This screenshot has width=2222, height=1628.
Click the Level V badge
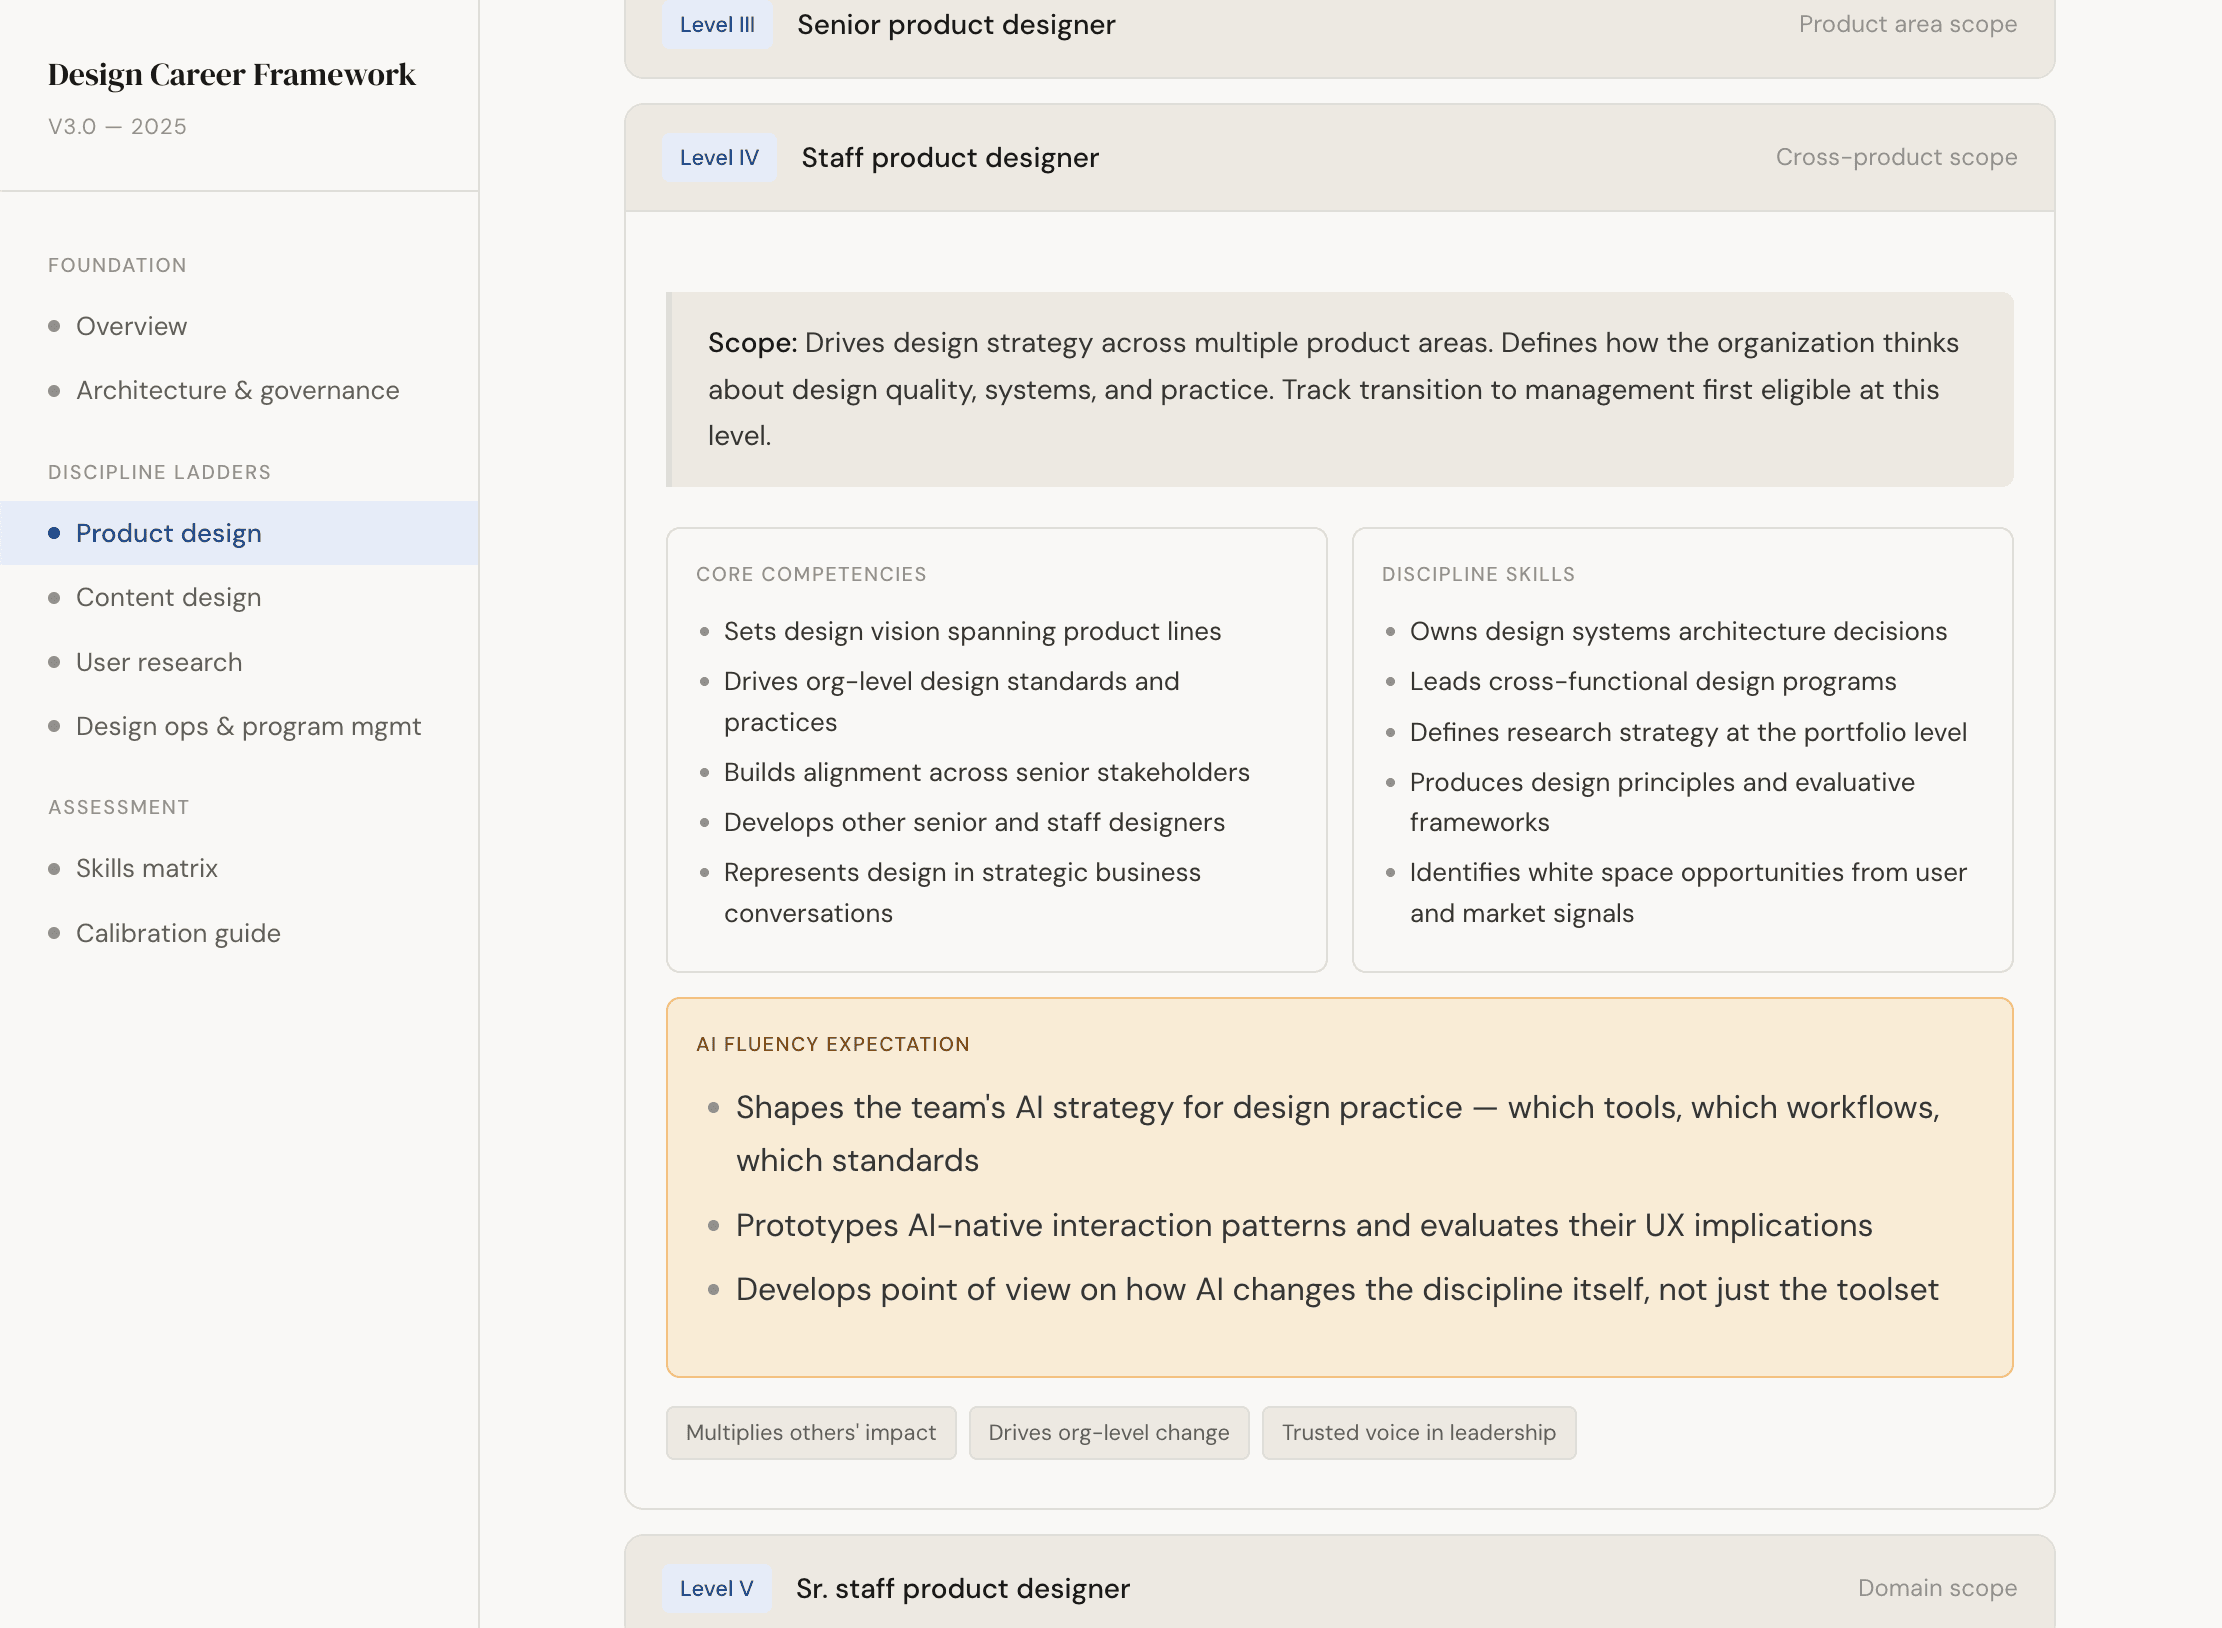[x=716, y=1588]
